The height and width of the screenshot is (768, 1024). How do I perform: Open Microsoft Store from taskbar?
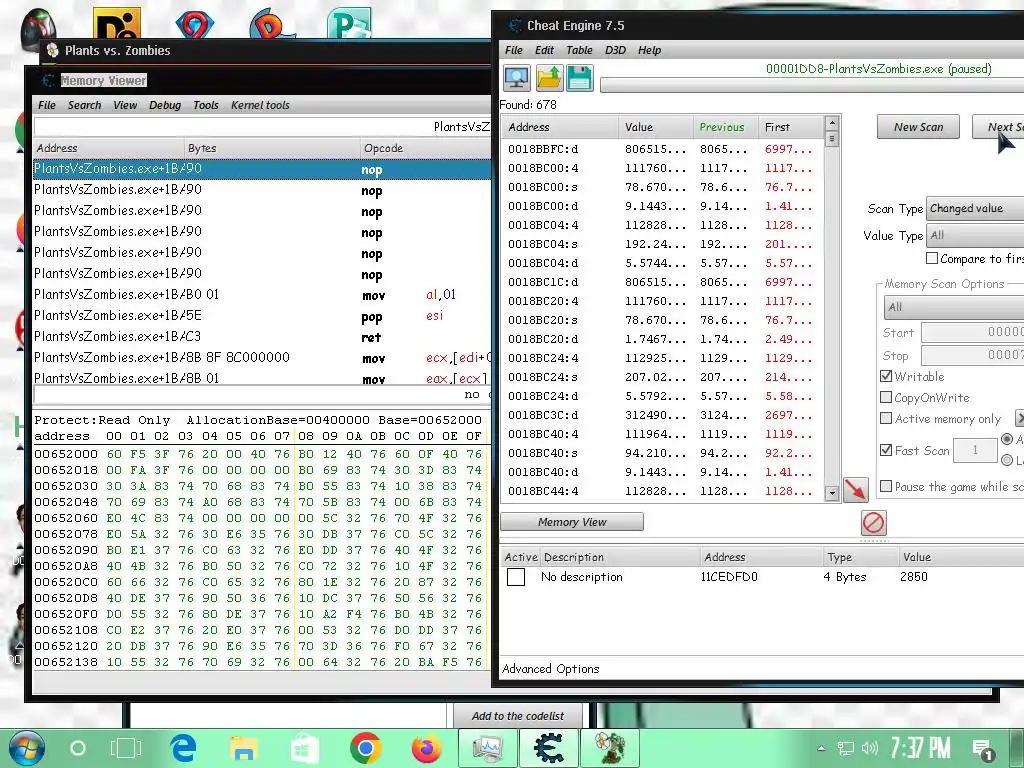point(304,748)
